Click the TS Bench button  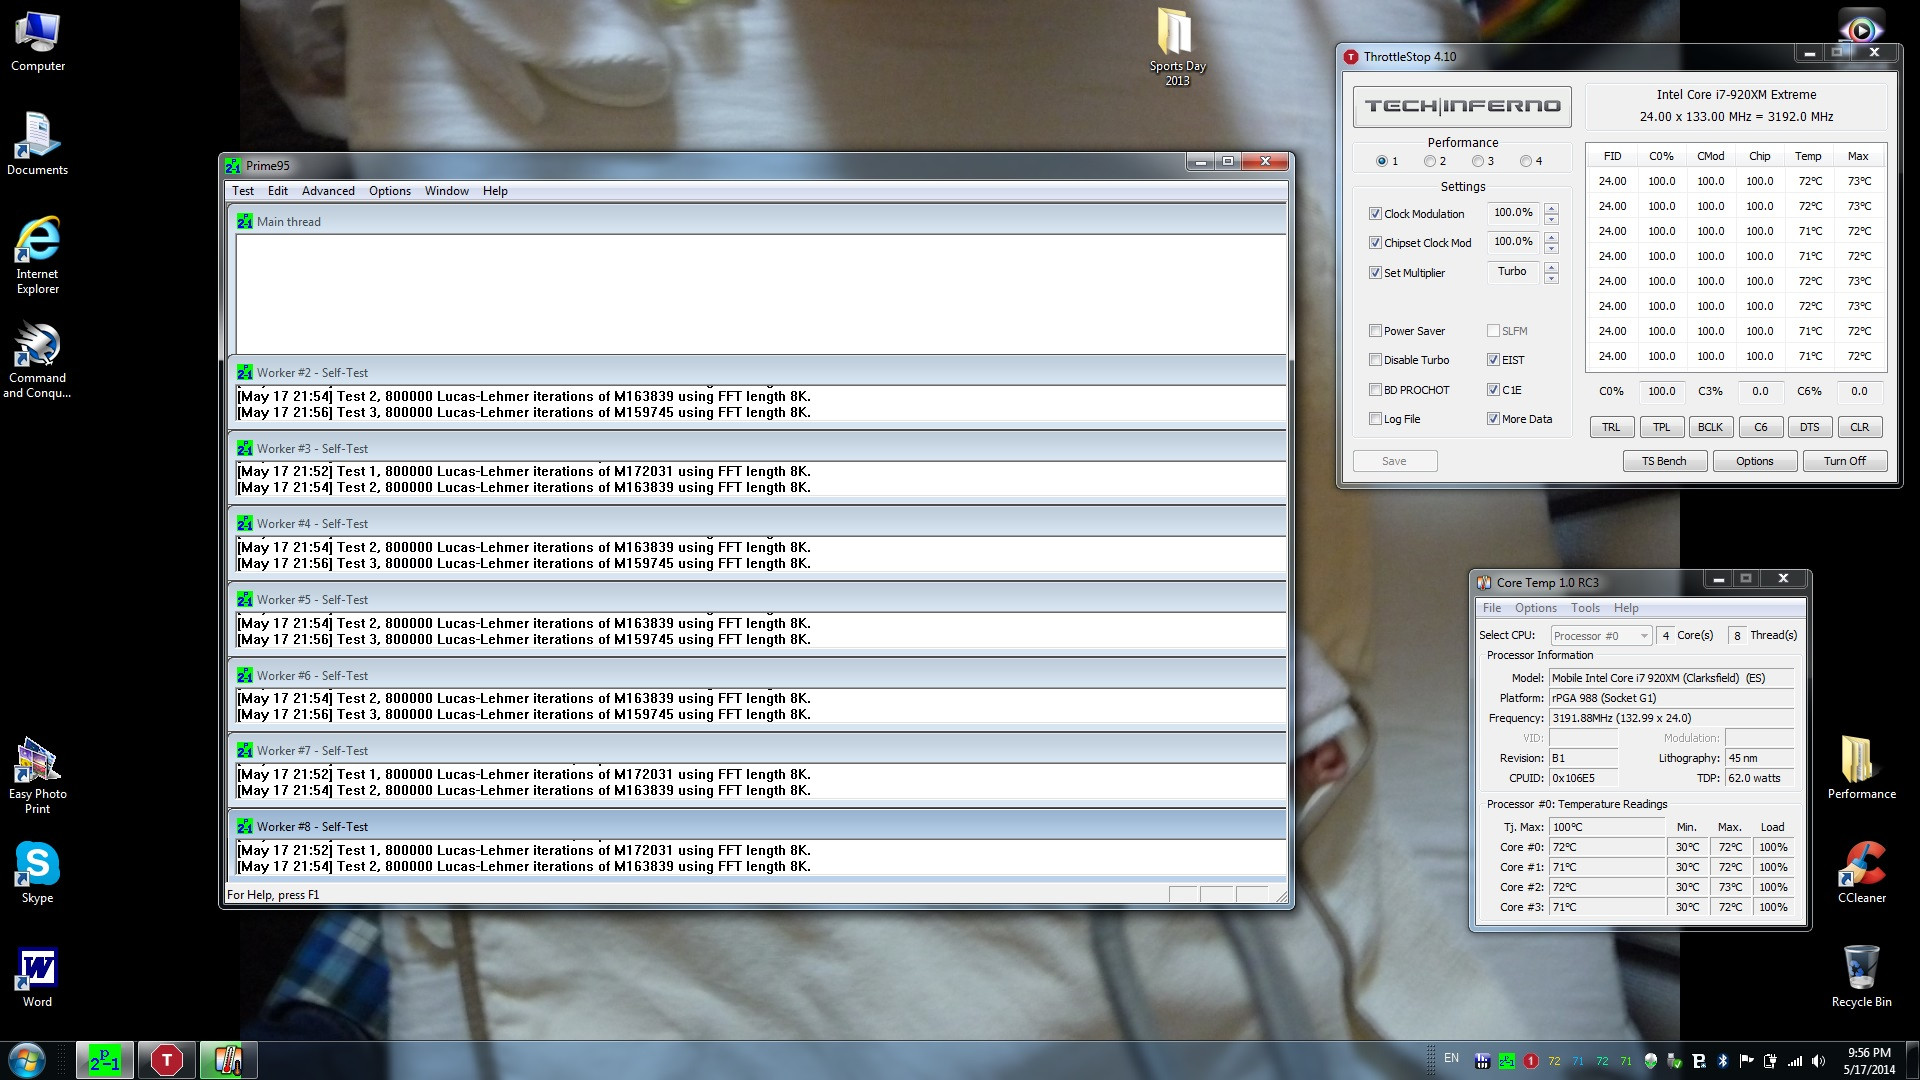(x=1664, y=461)
